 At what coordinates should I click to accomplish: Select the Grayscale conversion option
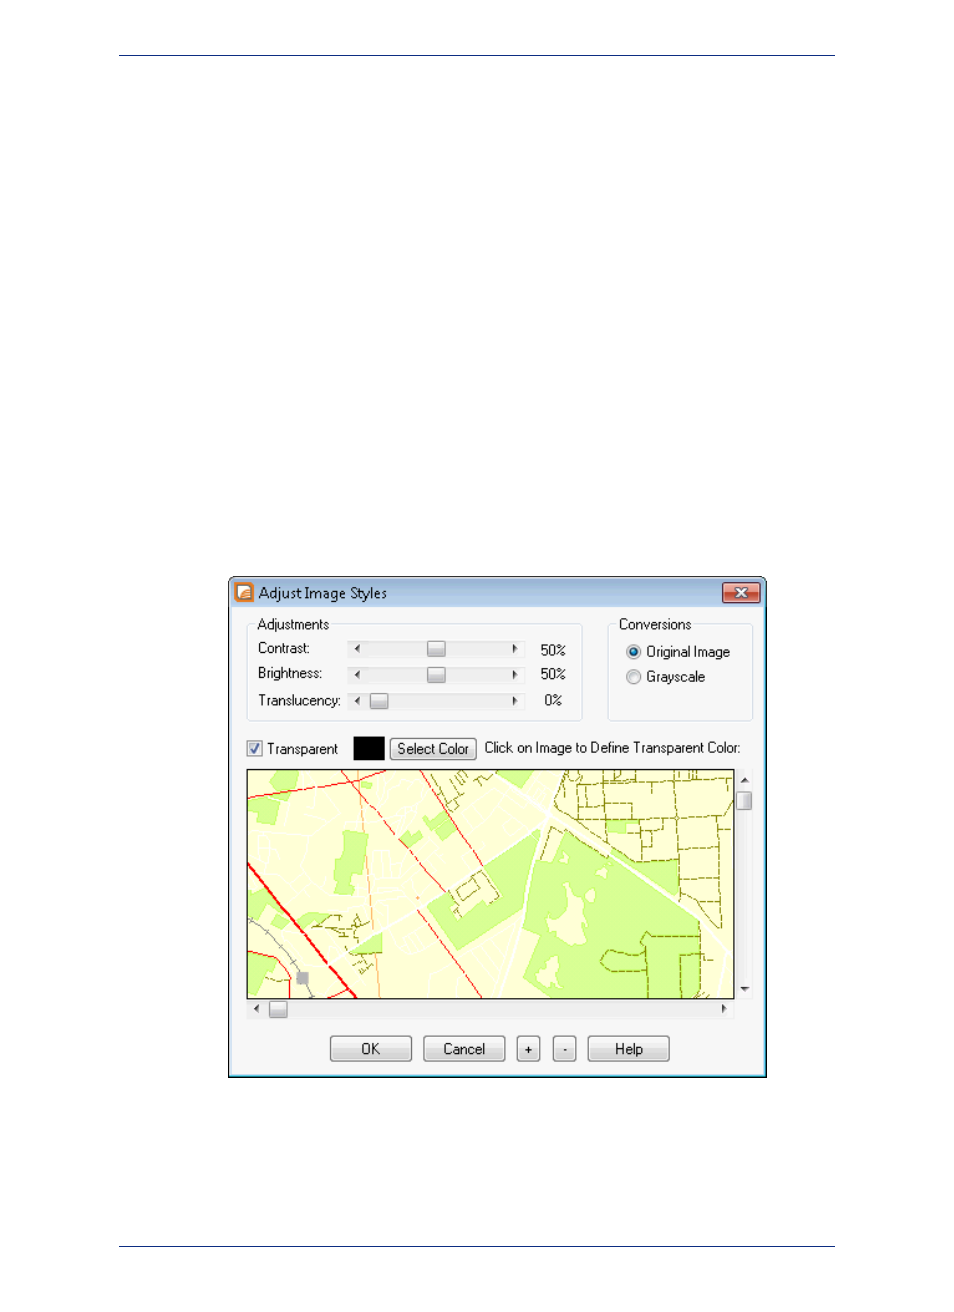[634, 677]
